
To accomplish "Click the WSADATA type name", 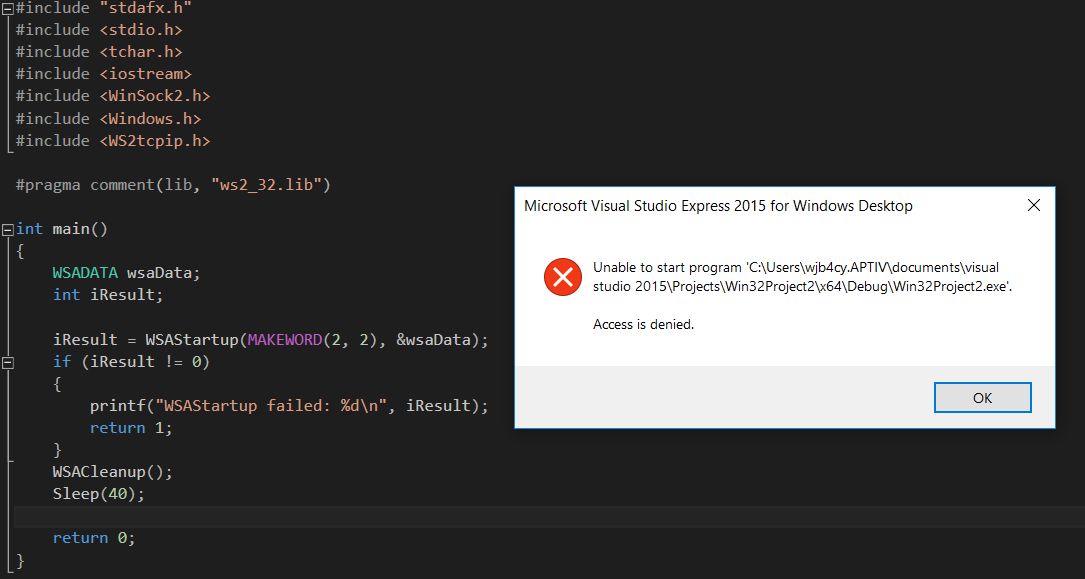I will click(85, 272).
